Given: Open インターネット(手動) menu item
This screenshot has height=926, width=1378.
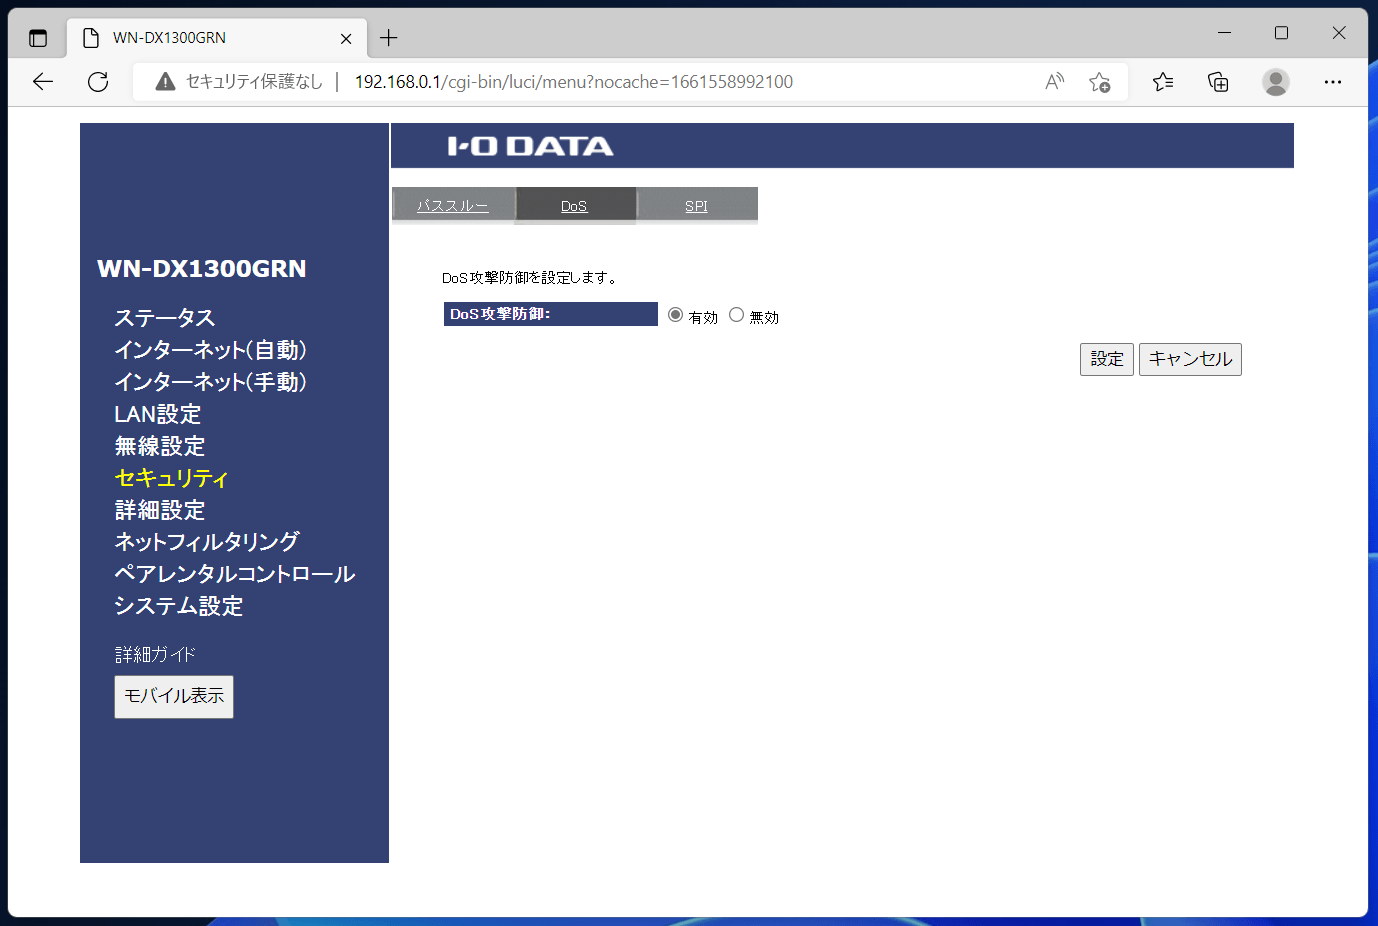Looking at the screenshot, I should tap(210, 382).
